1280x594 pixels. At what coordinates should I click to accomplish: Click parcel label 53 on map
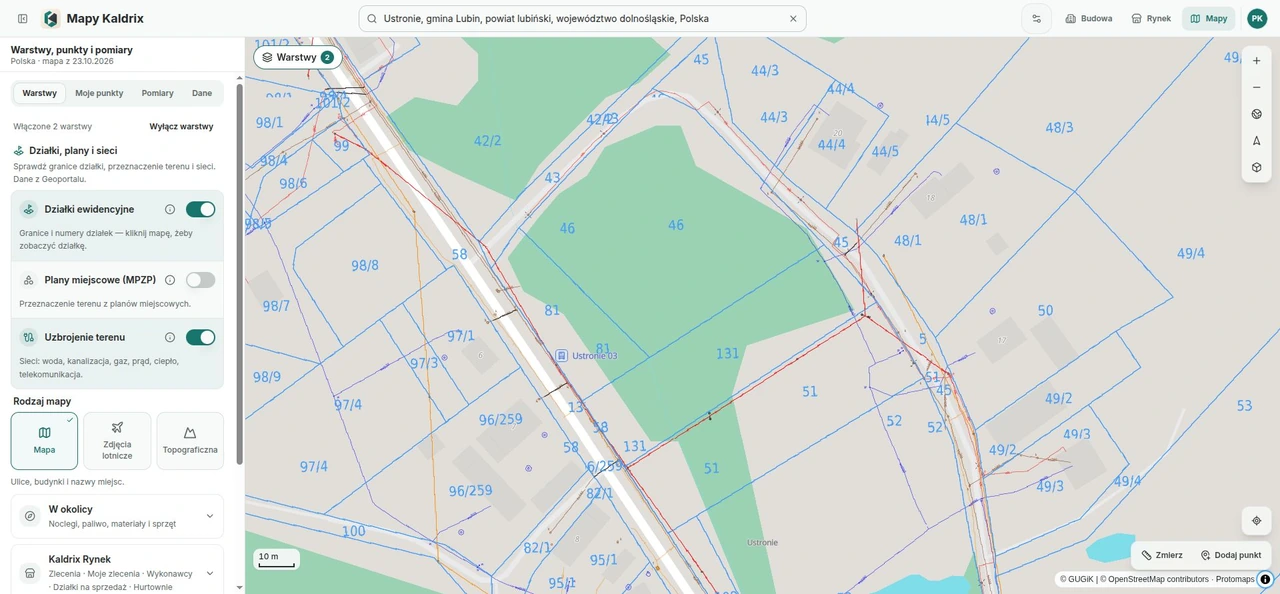(x=1244, y=405)
